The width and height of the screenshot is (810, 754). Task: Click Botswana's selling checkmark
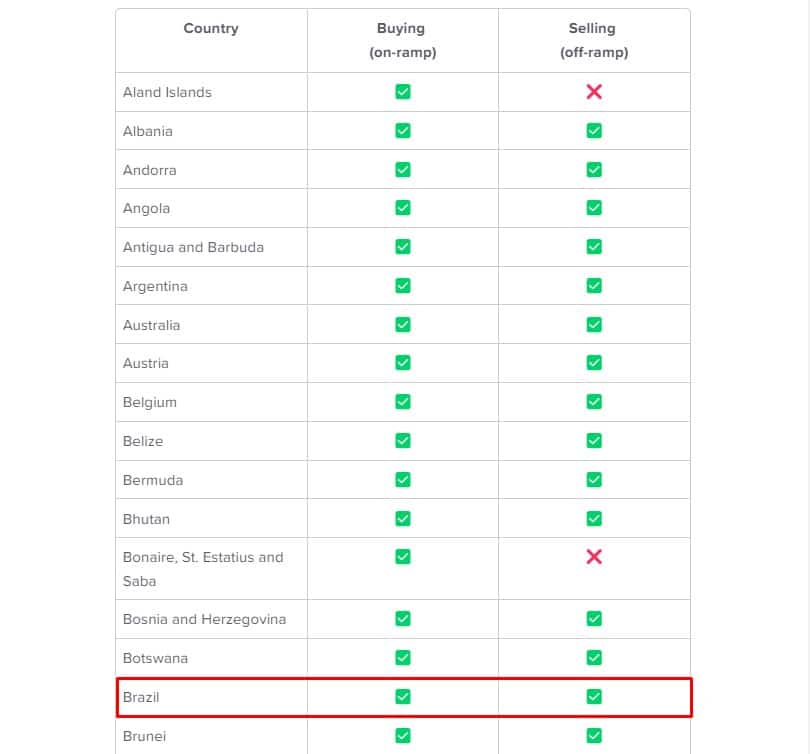[594, 658]
